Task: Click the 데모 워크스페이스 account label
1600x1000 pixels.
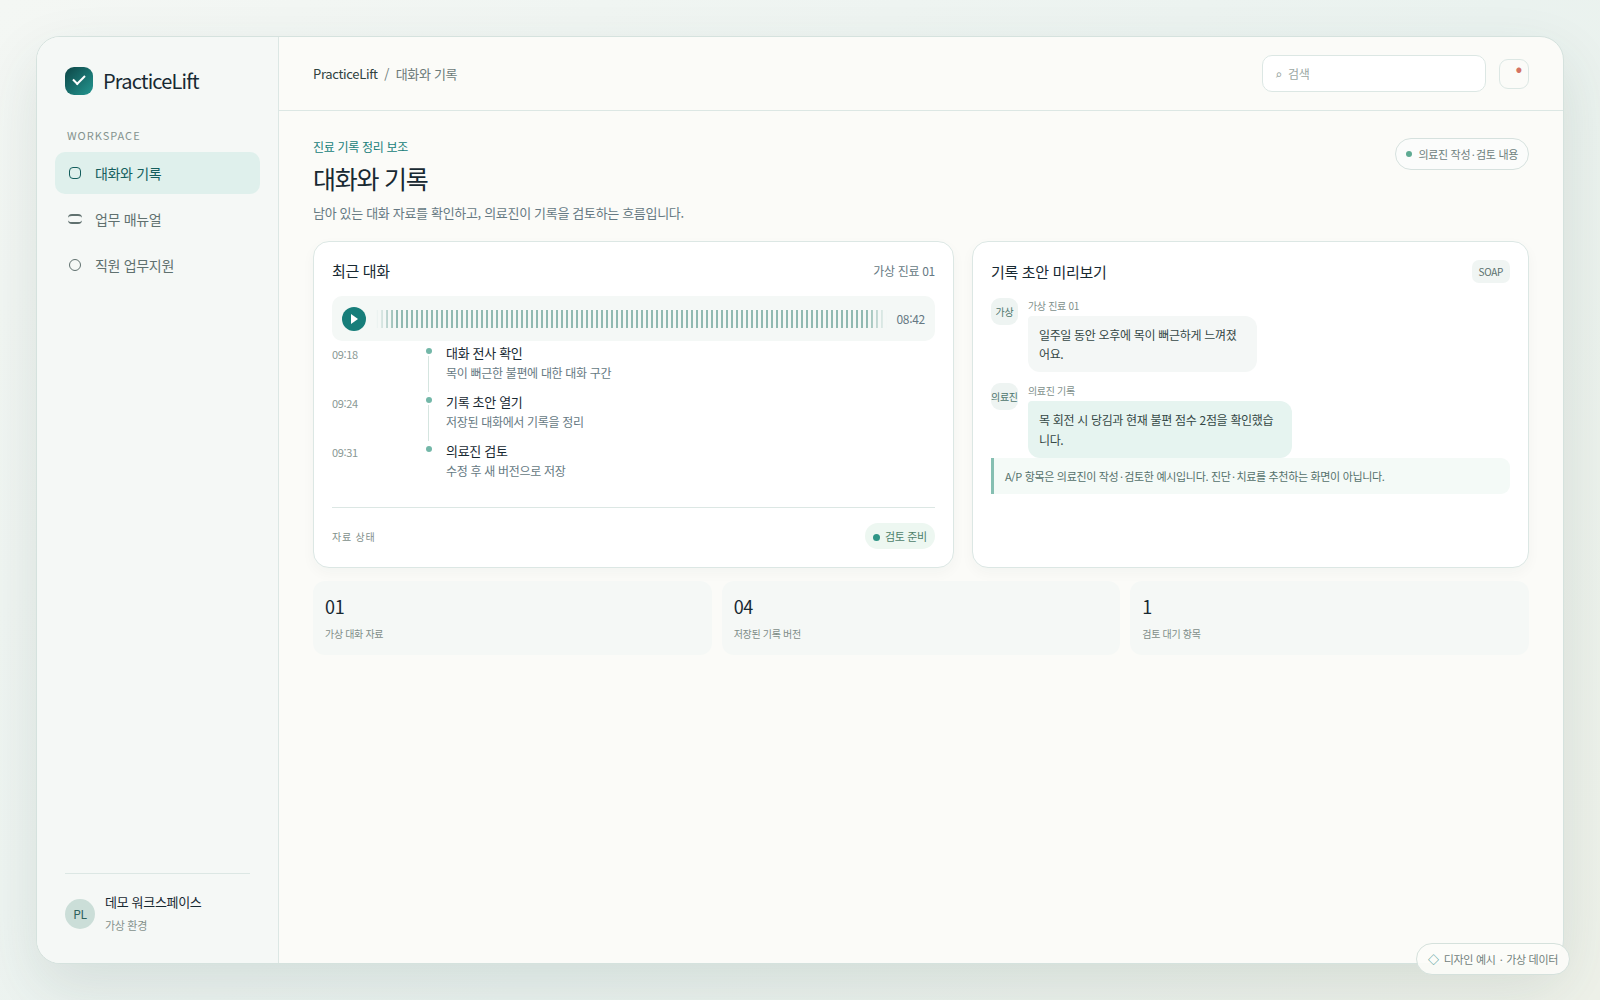Action: tap(153, 902)
